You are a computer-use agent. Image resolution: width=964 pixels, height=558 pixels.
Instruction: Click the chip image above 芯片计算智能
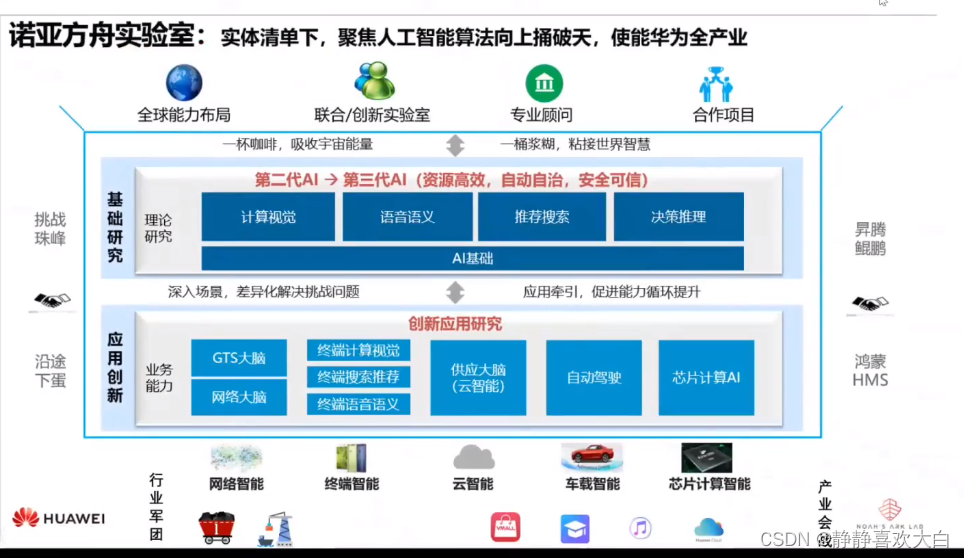tap(707, 458)
